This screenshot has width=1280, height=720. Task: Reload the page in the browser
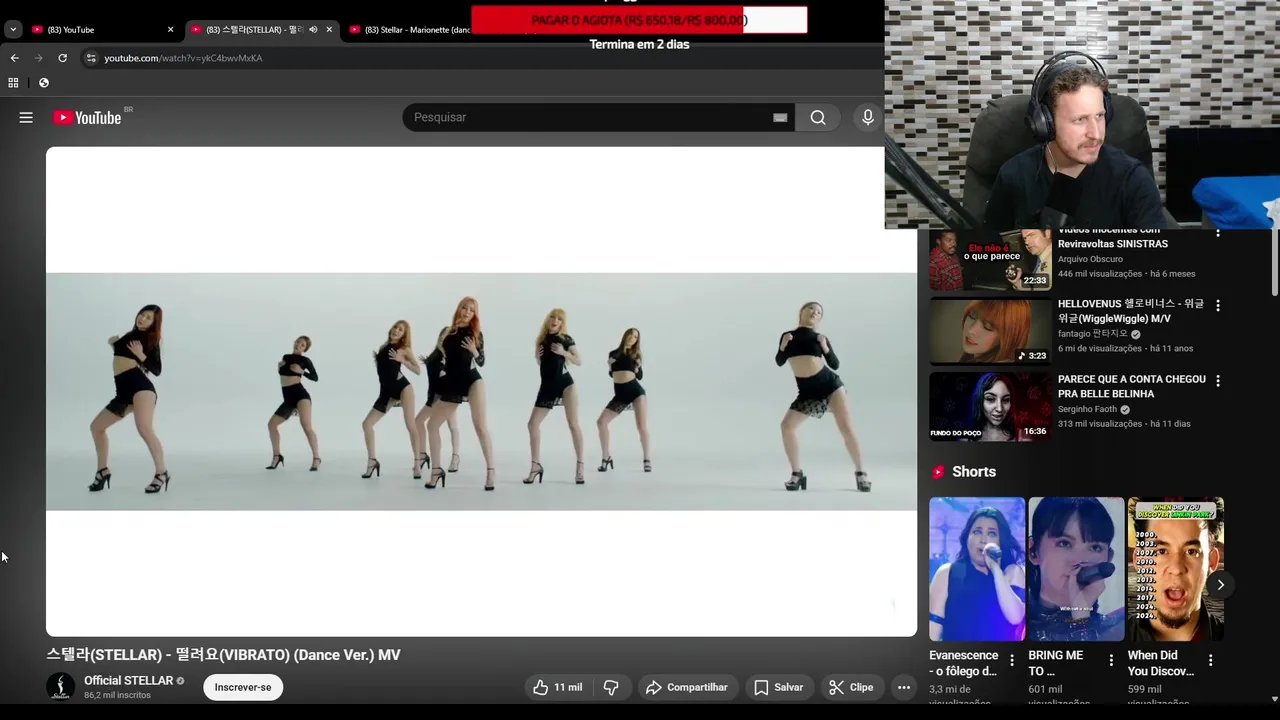62,58
